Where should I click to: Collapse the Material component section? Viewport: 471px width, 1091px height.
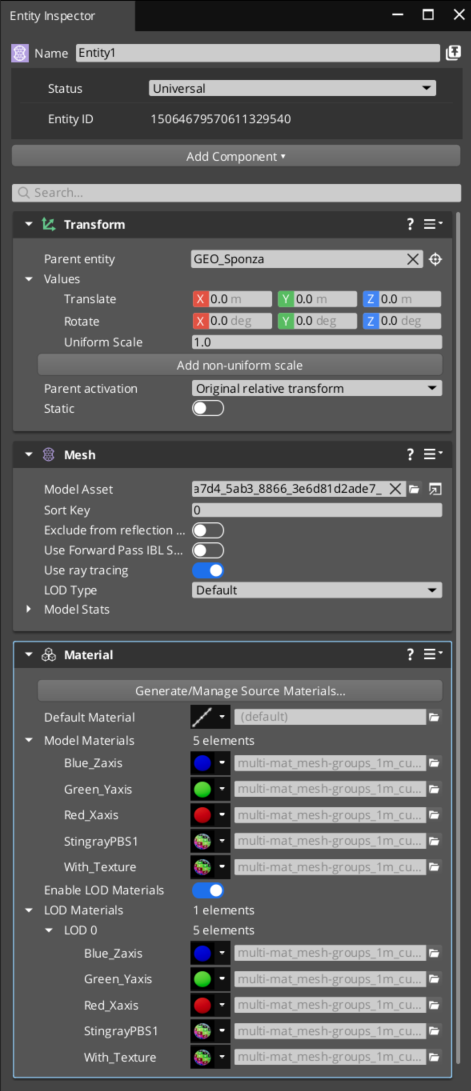coord(29,655)
